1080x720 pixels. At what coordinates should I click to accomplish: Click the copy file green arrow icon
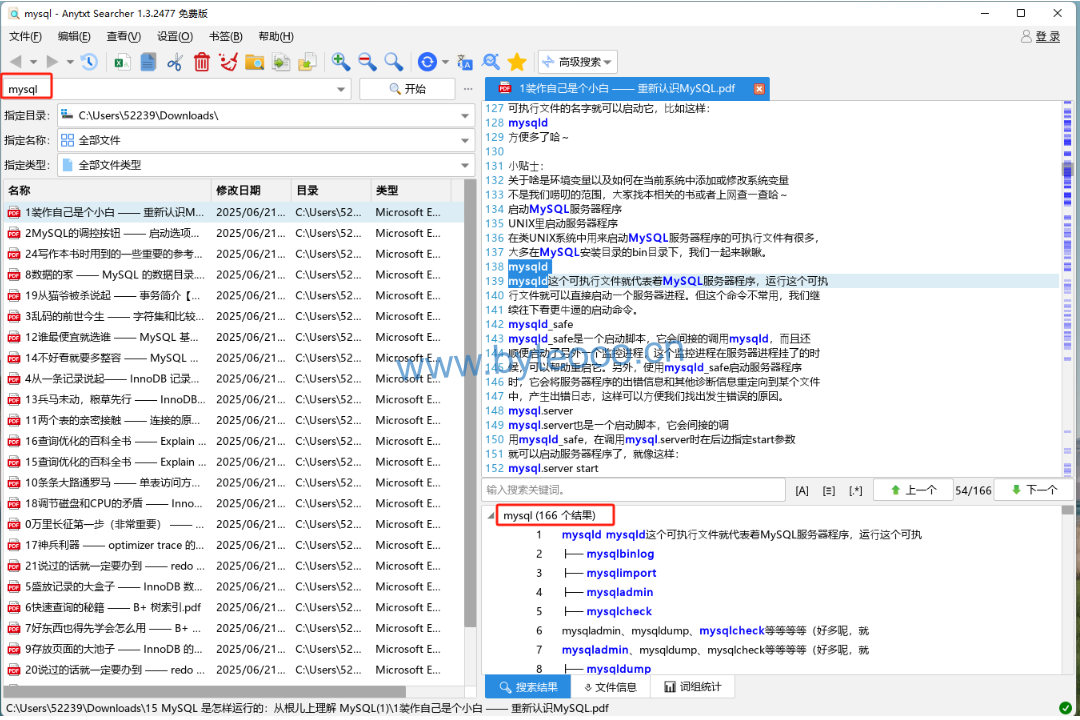(x=280, y=62)
